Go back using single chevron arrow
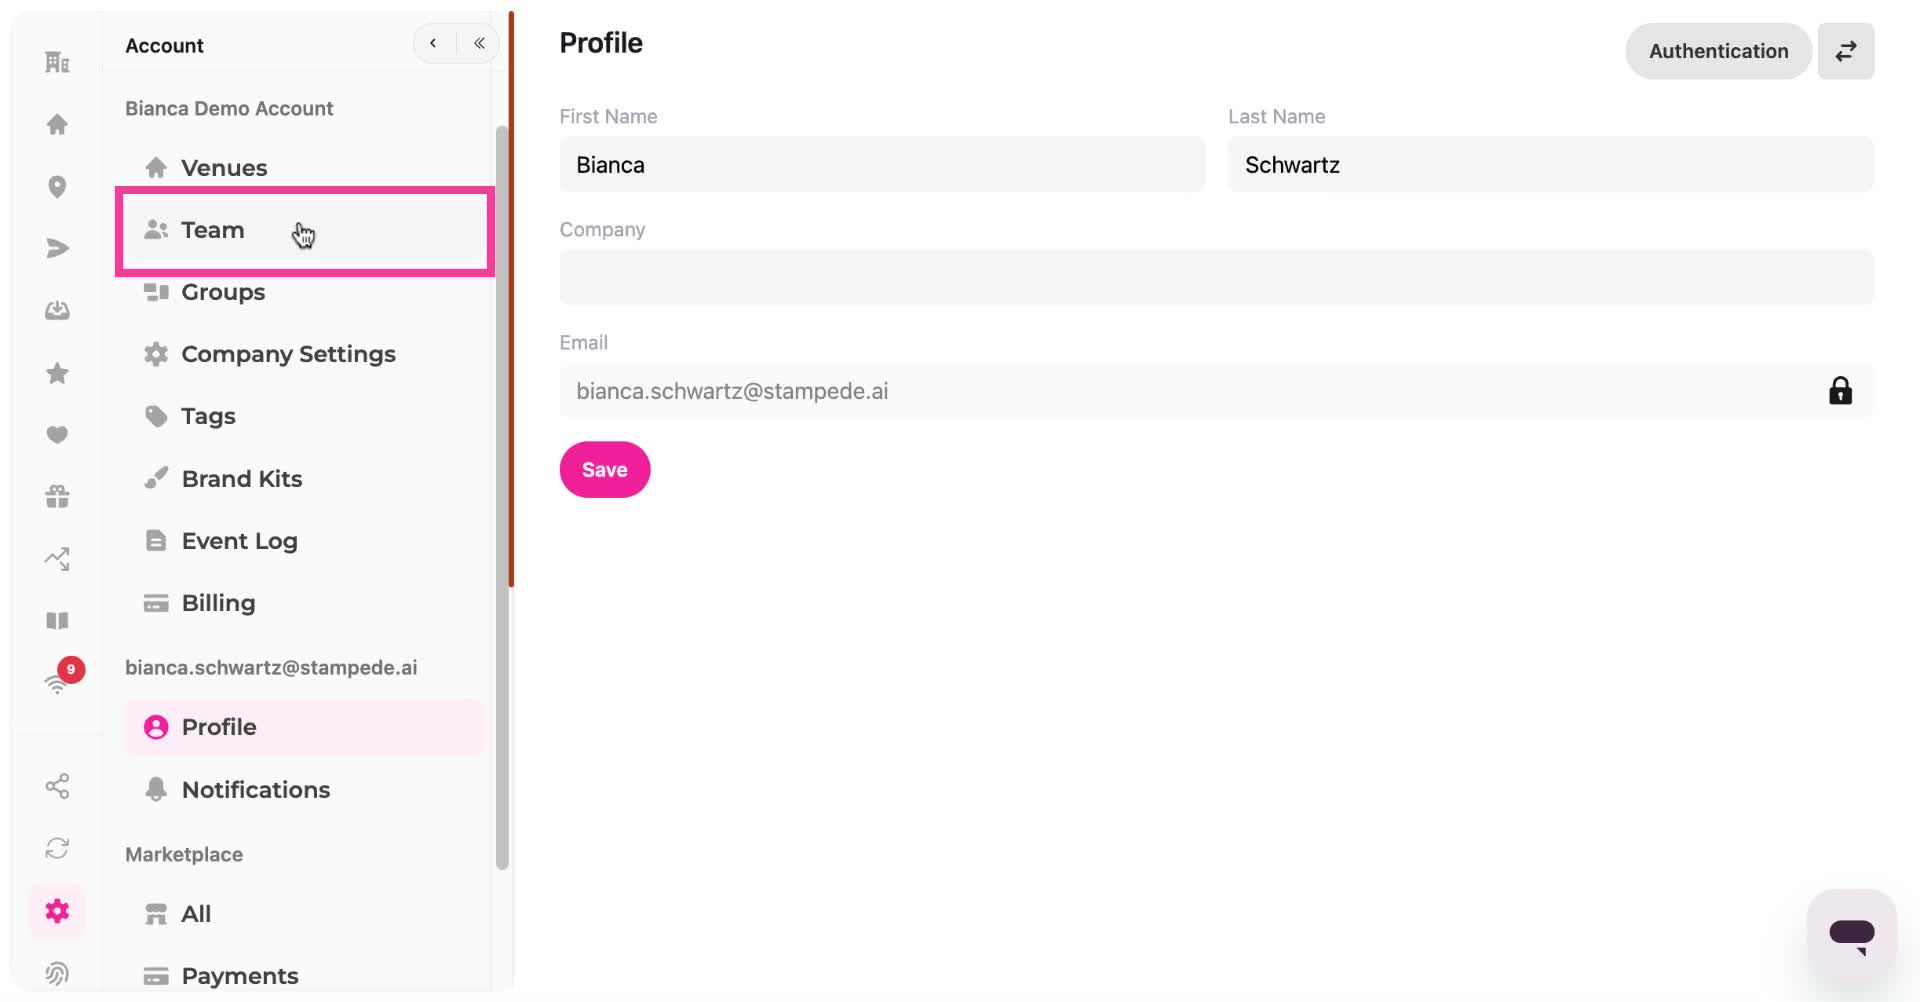Viewport: 1920px width, 1002px height. click(433, 43)
